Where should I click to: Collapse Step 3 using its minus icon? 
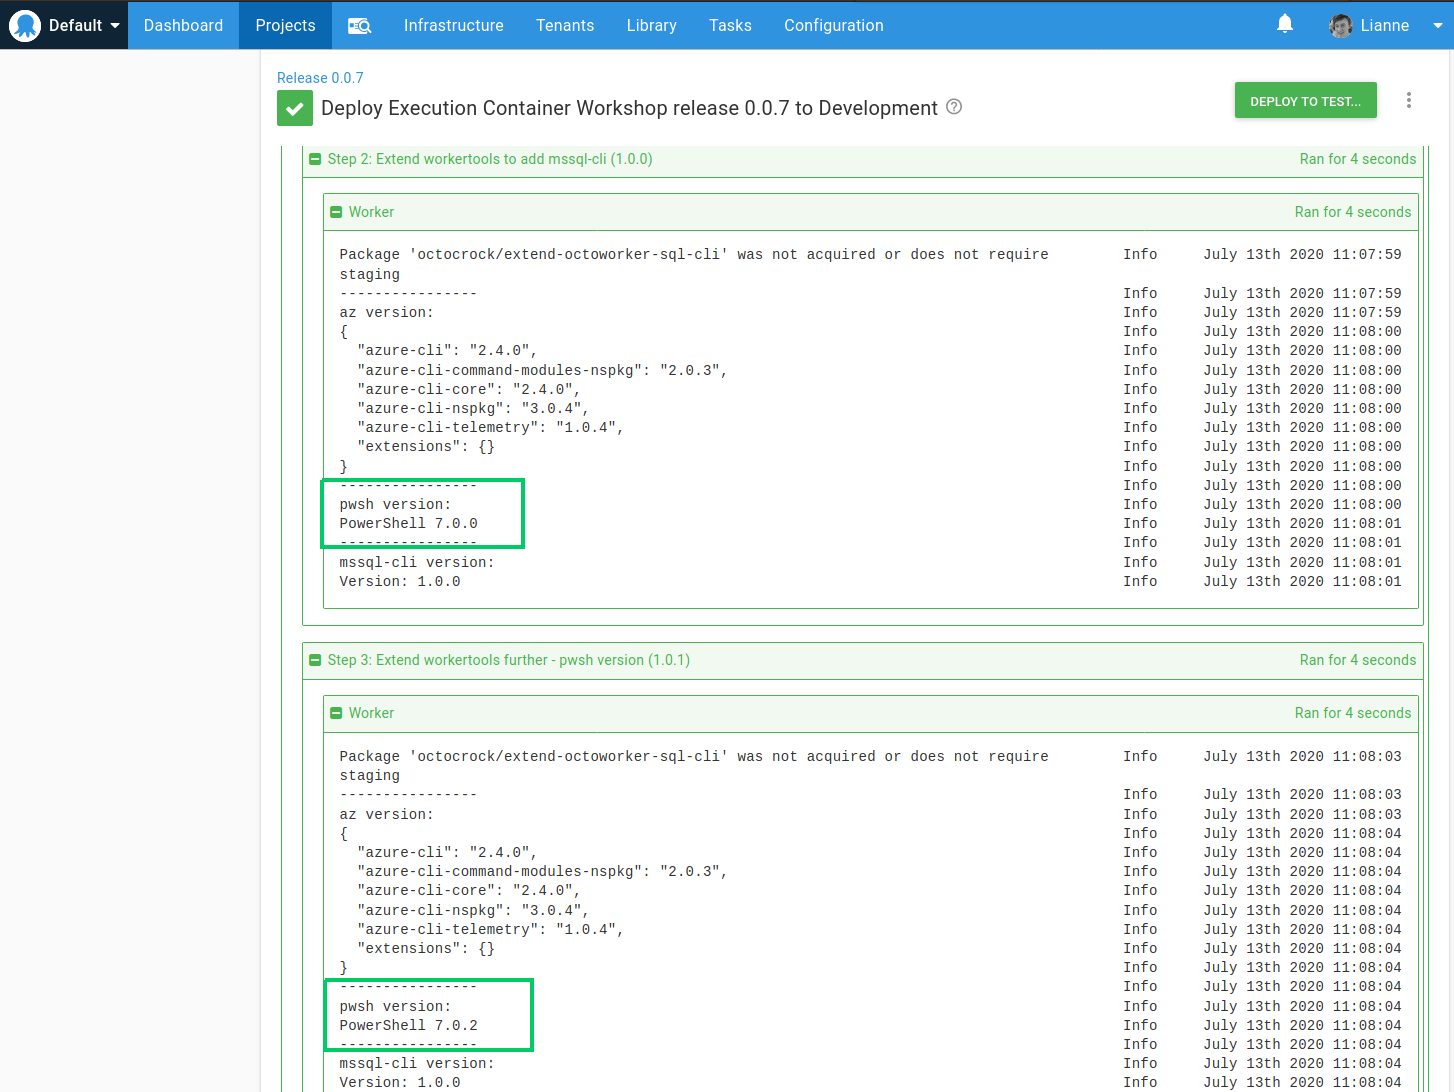[315, 660]
